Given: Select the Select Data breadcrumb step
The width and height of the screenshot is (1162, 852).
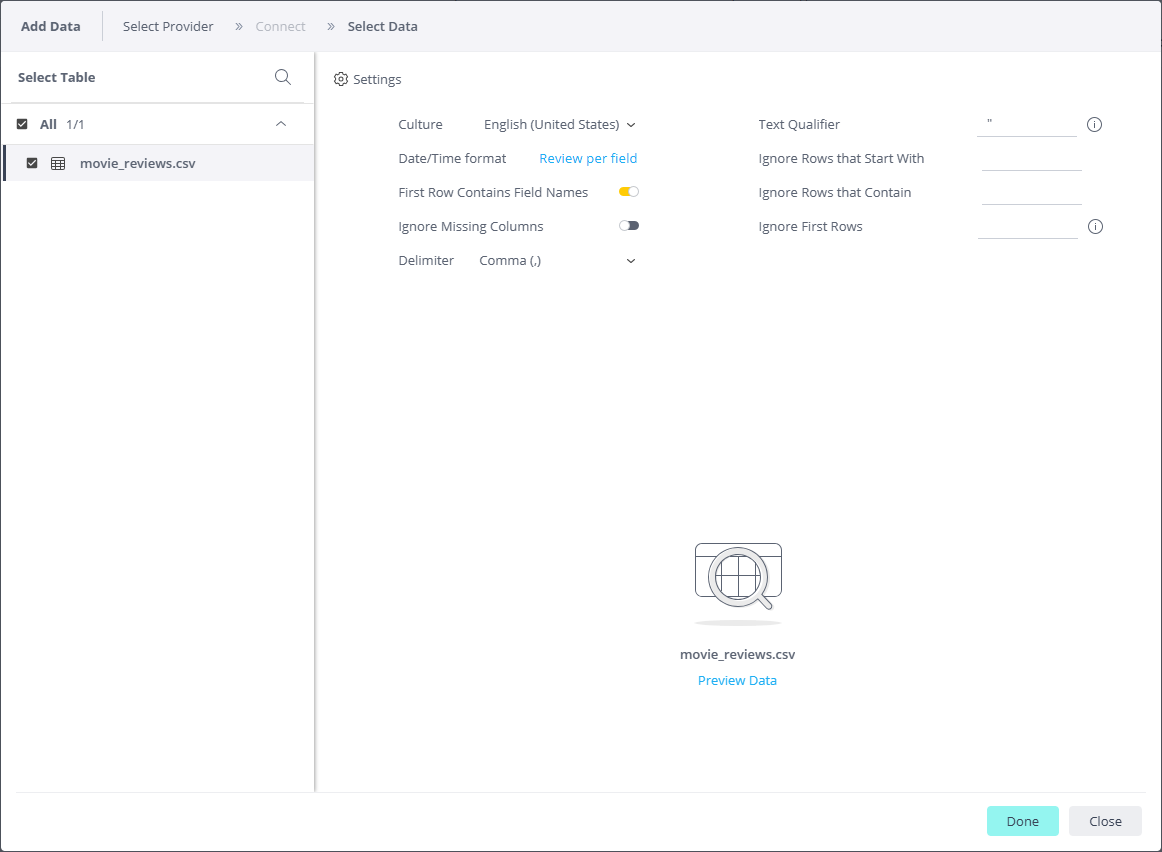Looking at the screenshot, I should coord(382,26).
